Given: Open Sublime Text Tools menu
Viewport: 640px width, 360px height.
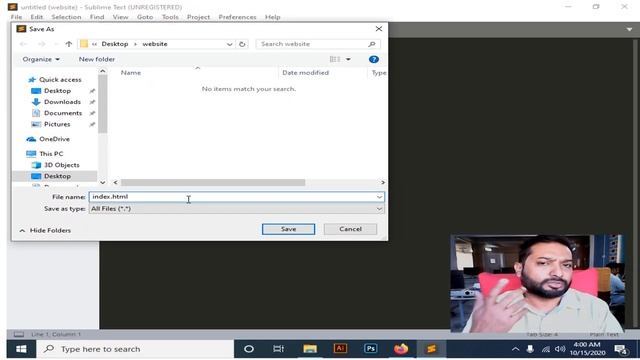Looking at the screenshot, I should (170, 17).
